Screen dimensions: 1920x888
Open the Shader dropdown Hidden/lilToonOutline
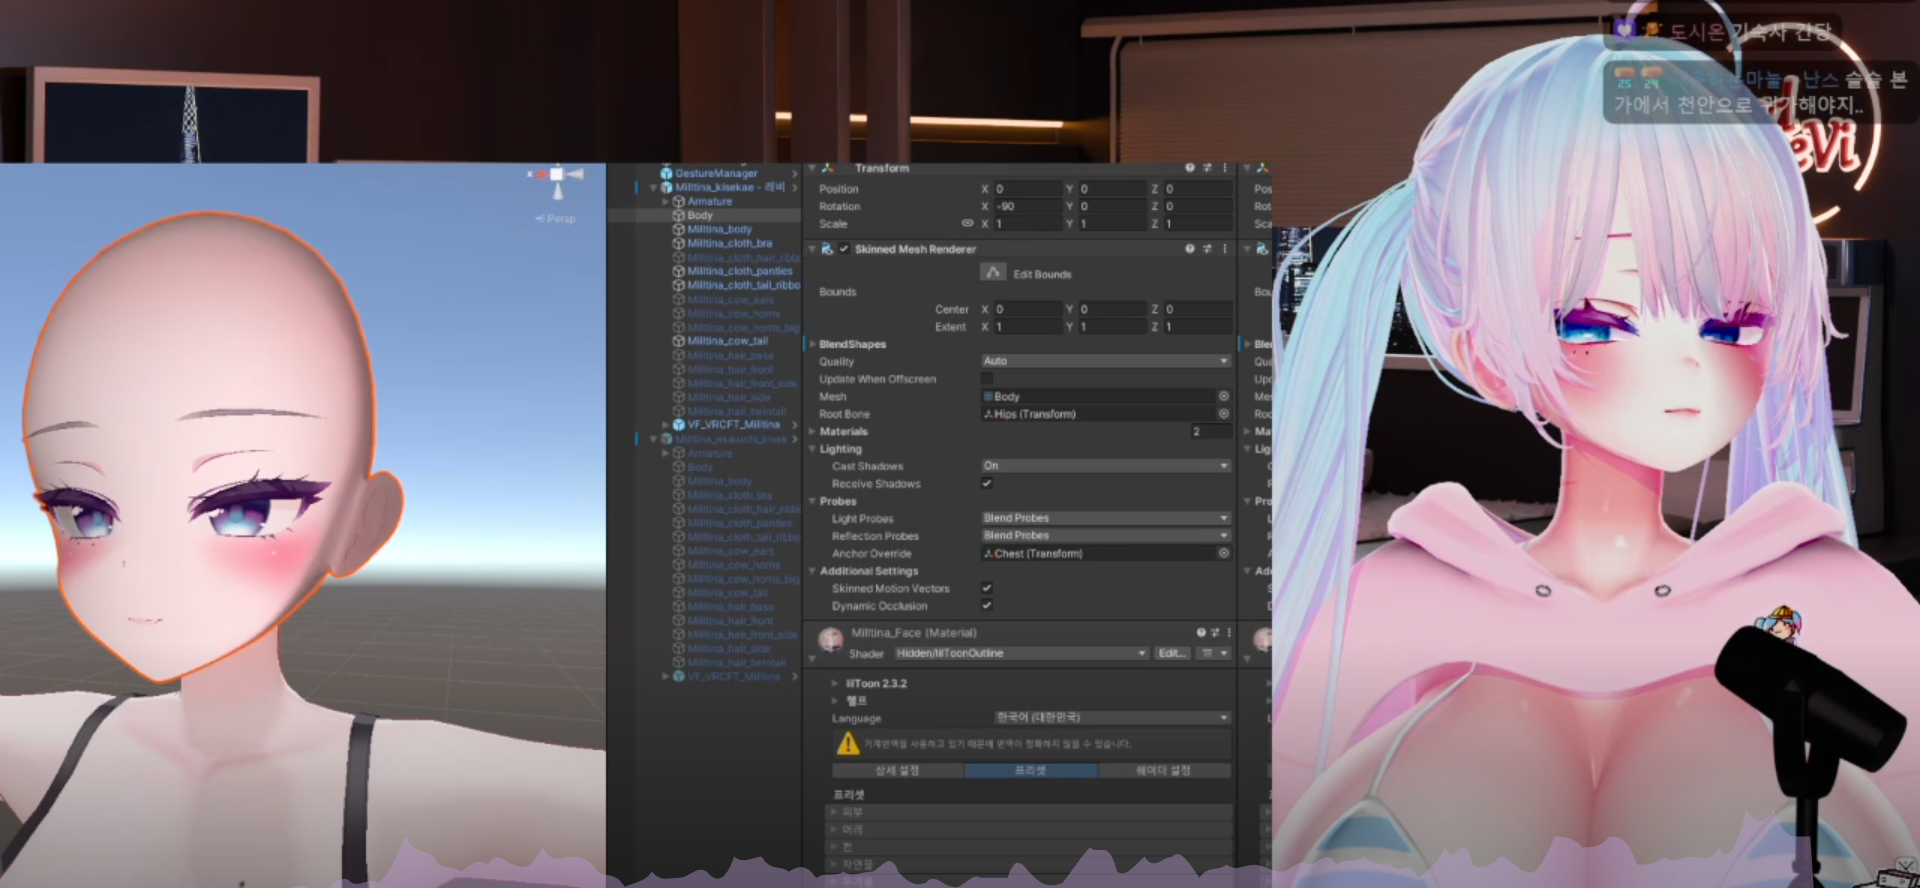point(1021,653)
